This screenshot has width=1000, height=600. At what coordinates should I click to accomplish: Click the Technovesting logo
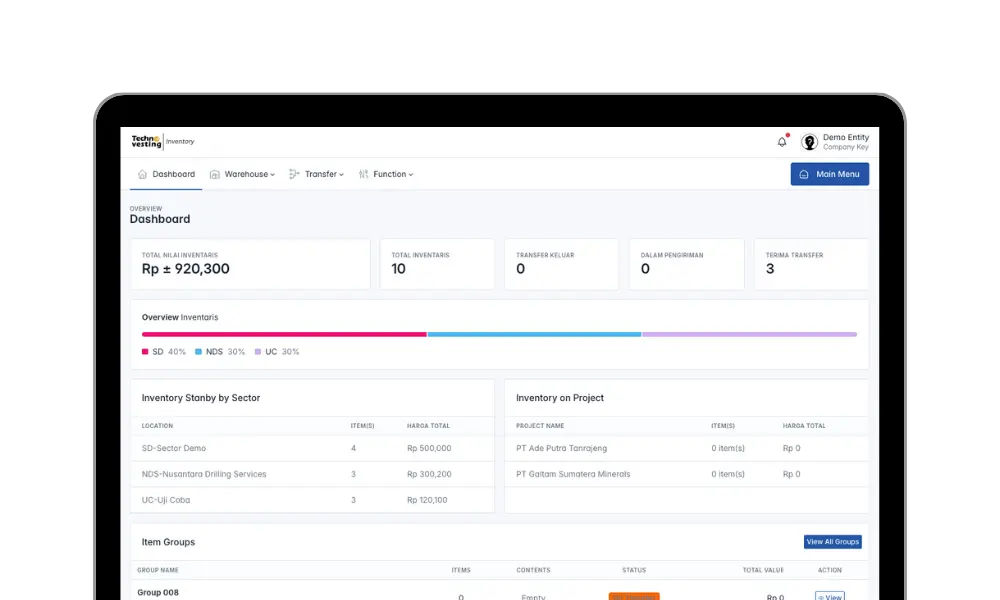click(x=146, y=142)
